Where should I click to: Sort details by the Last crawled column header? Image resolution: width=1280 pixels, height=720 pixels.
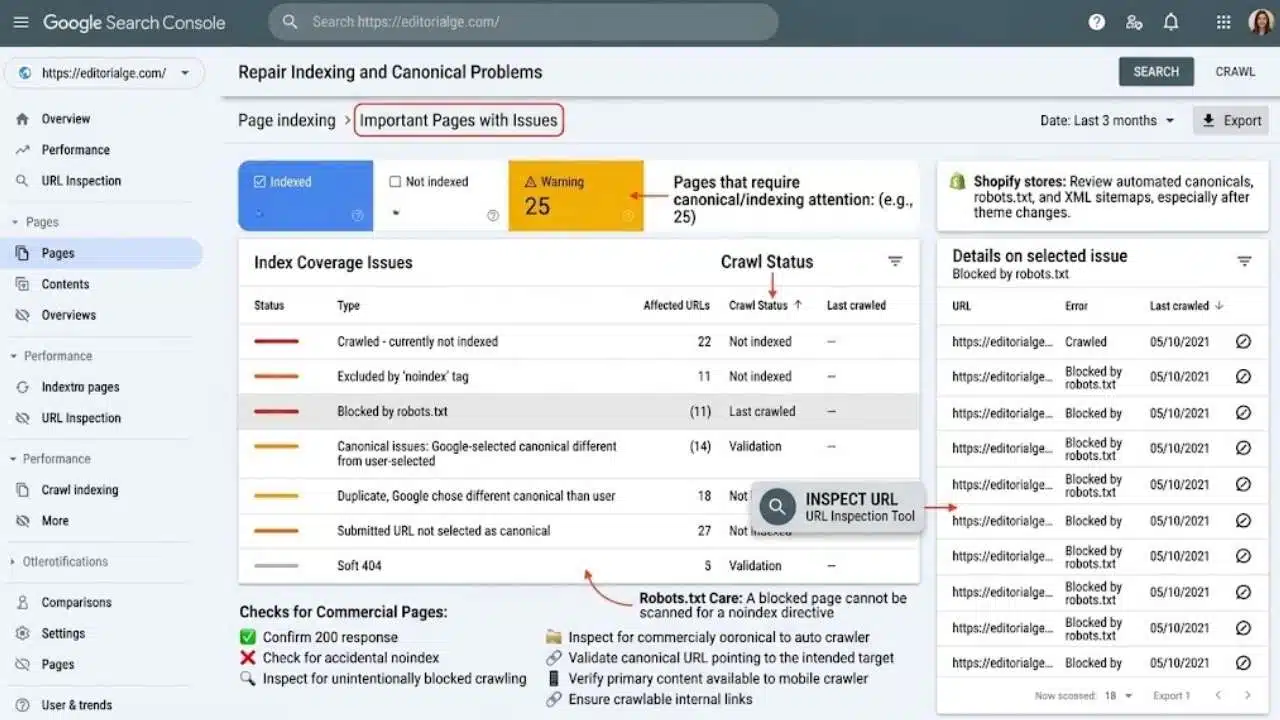(1187, 306)
